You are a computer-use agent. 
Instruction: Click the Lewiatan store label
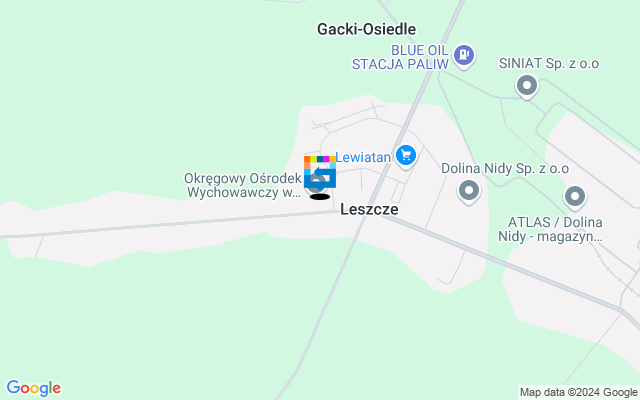click(x=363, y=157)
